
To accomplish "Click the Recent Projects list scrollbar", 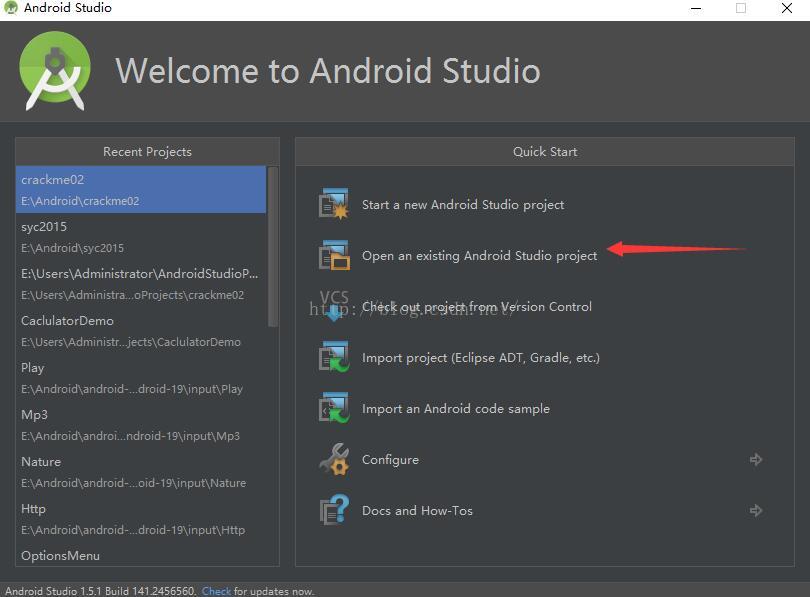I will (273, 247).
